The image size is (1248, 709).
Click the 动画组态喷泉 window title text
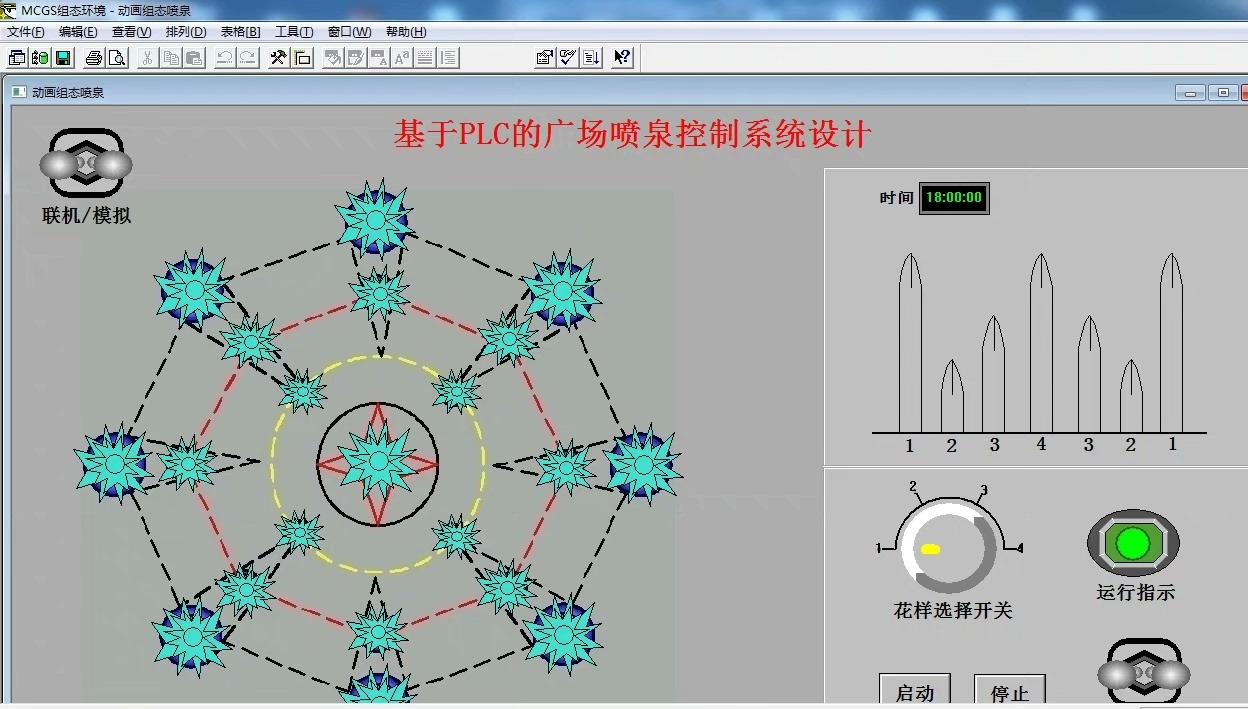click(68, 93)
